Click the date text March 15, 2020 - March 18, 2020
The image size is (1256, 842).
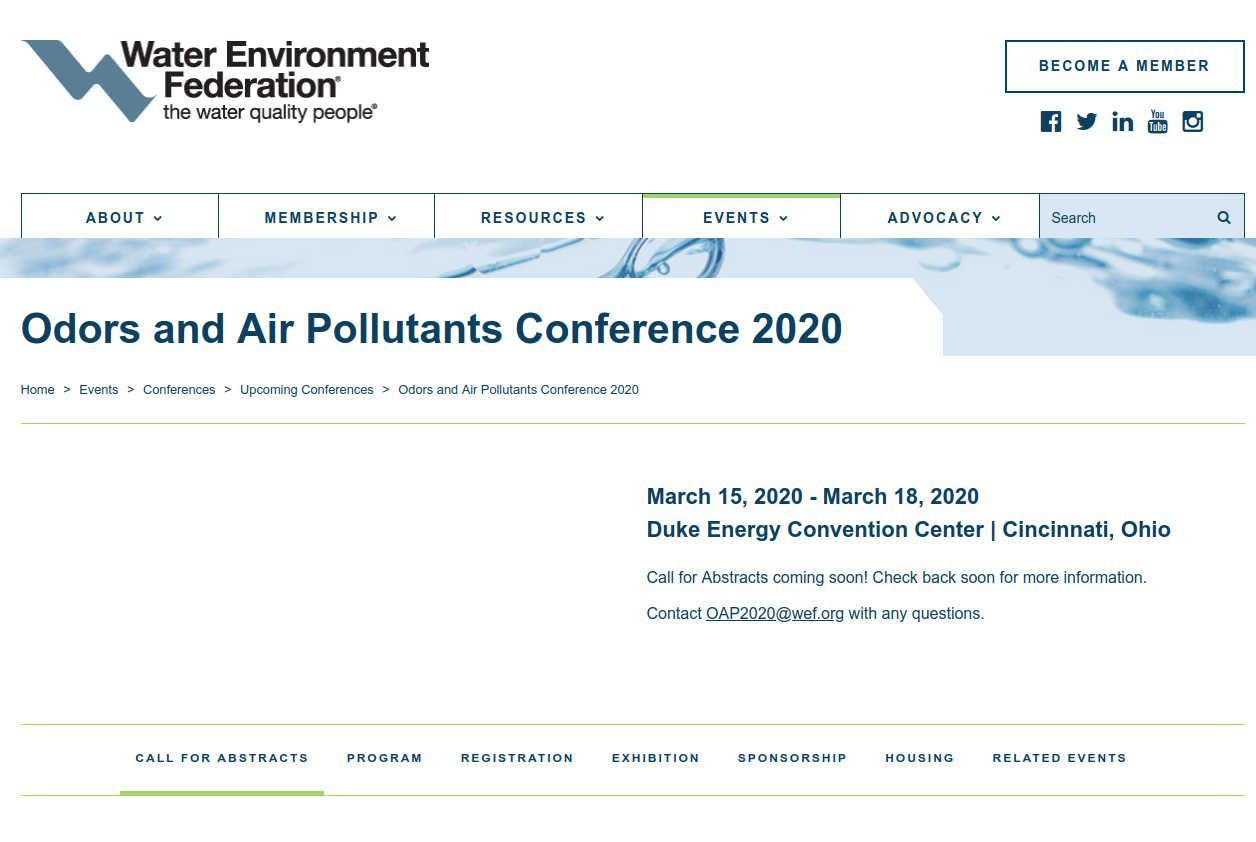(813, 497)
